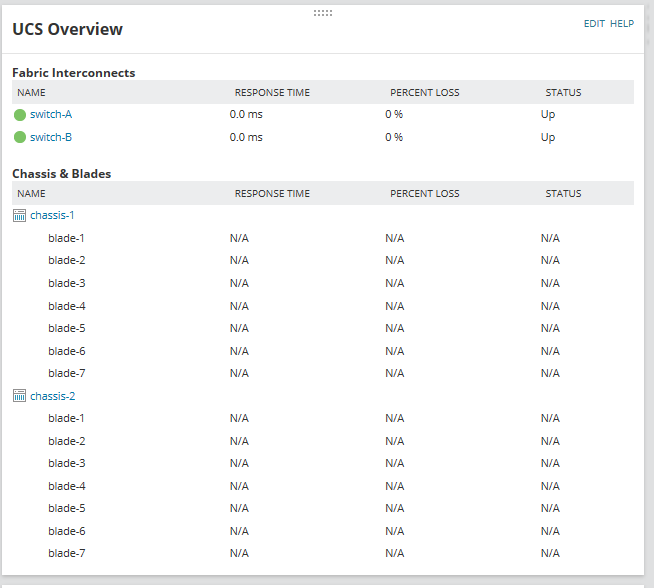This screenshot has height=588, width=654.
Task: Click PERCENT LOSS header in Fabric Interconnects table
Action: point(425,93)
